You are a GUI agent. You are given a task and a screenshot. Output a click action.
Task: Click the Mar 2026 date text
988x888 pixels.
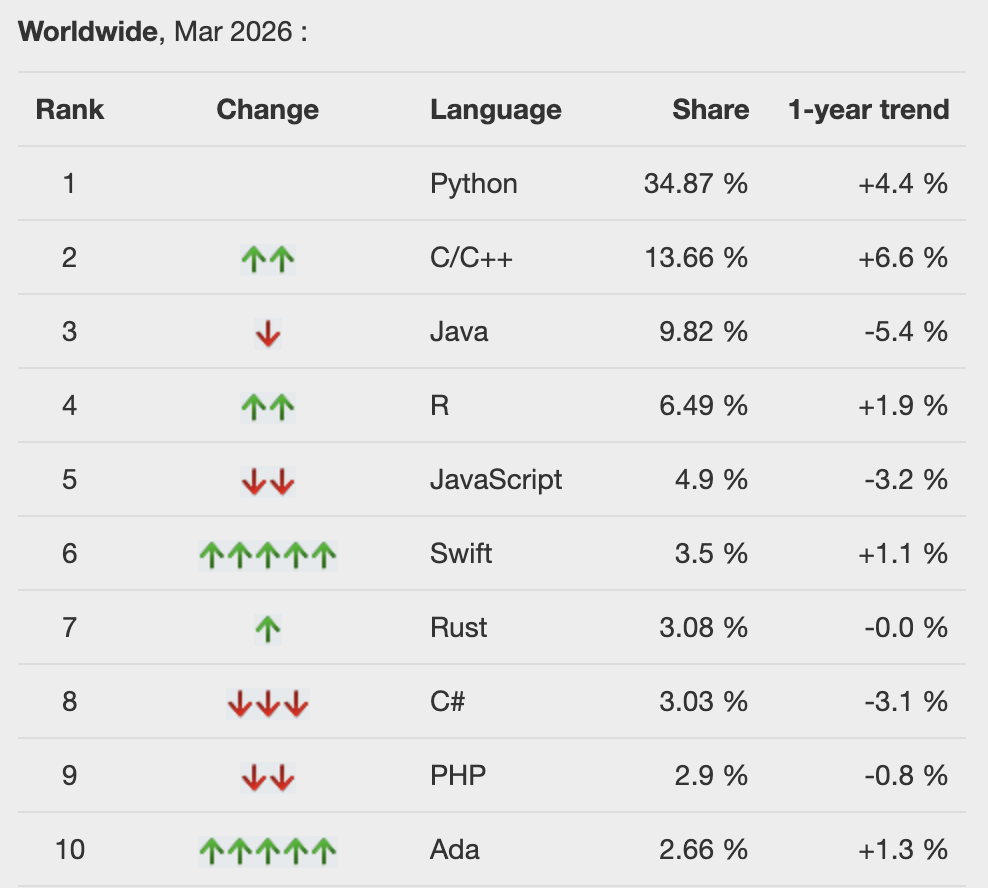tap(233, 32)
